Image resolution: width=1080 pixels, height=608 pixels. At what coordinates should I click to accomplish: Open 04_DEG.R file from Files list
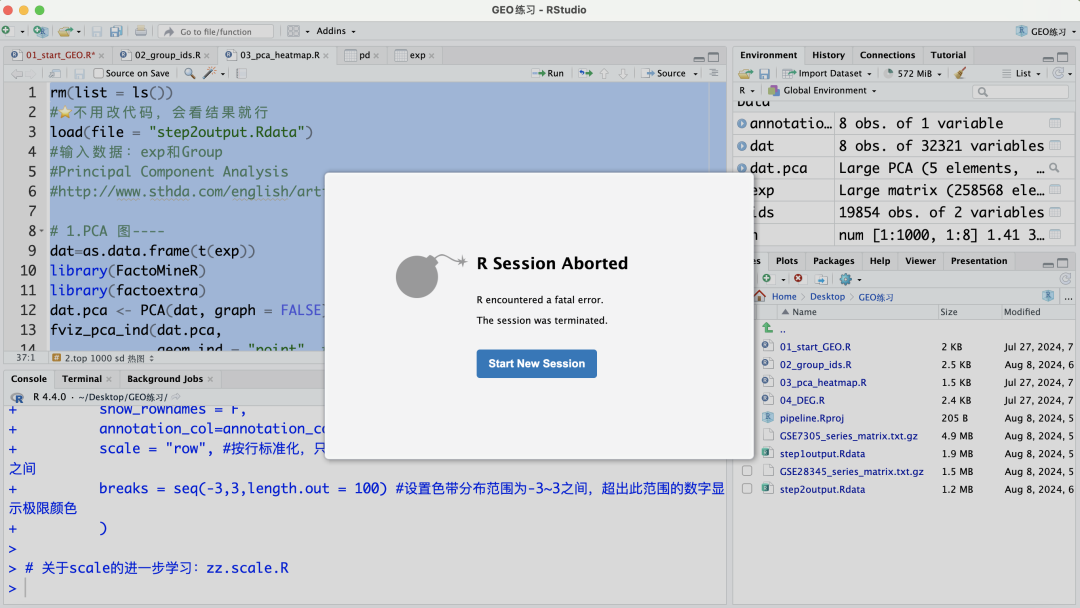coord(802,400)
